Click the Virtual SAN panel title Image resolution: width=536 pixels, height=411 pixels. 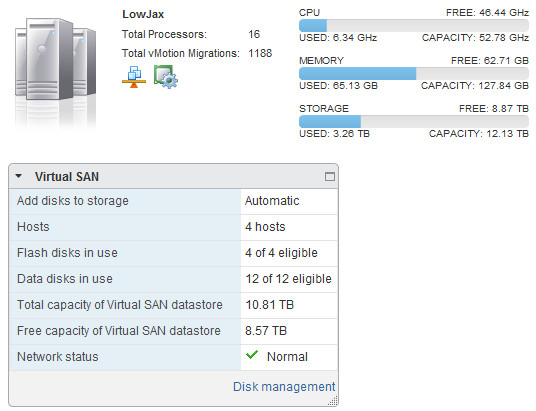coord(67,177)
